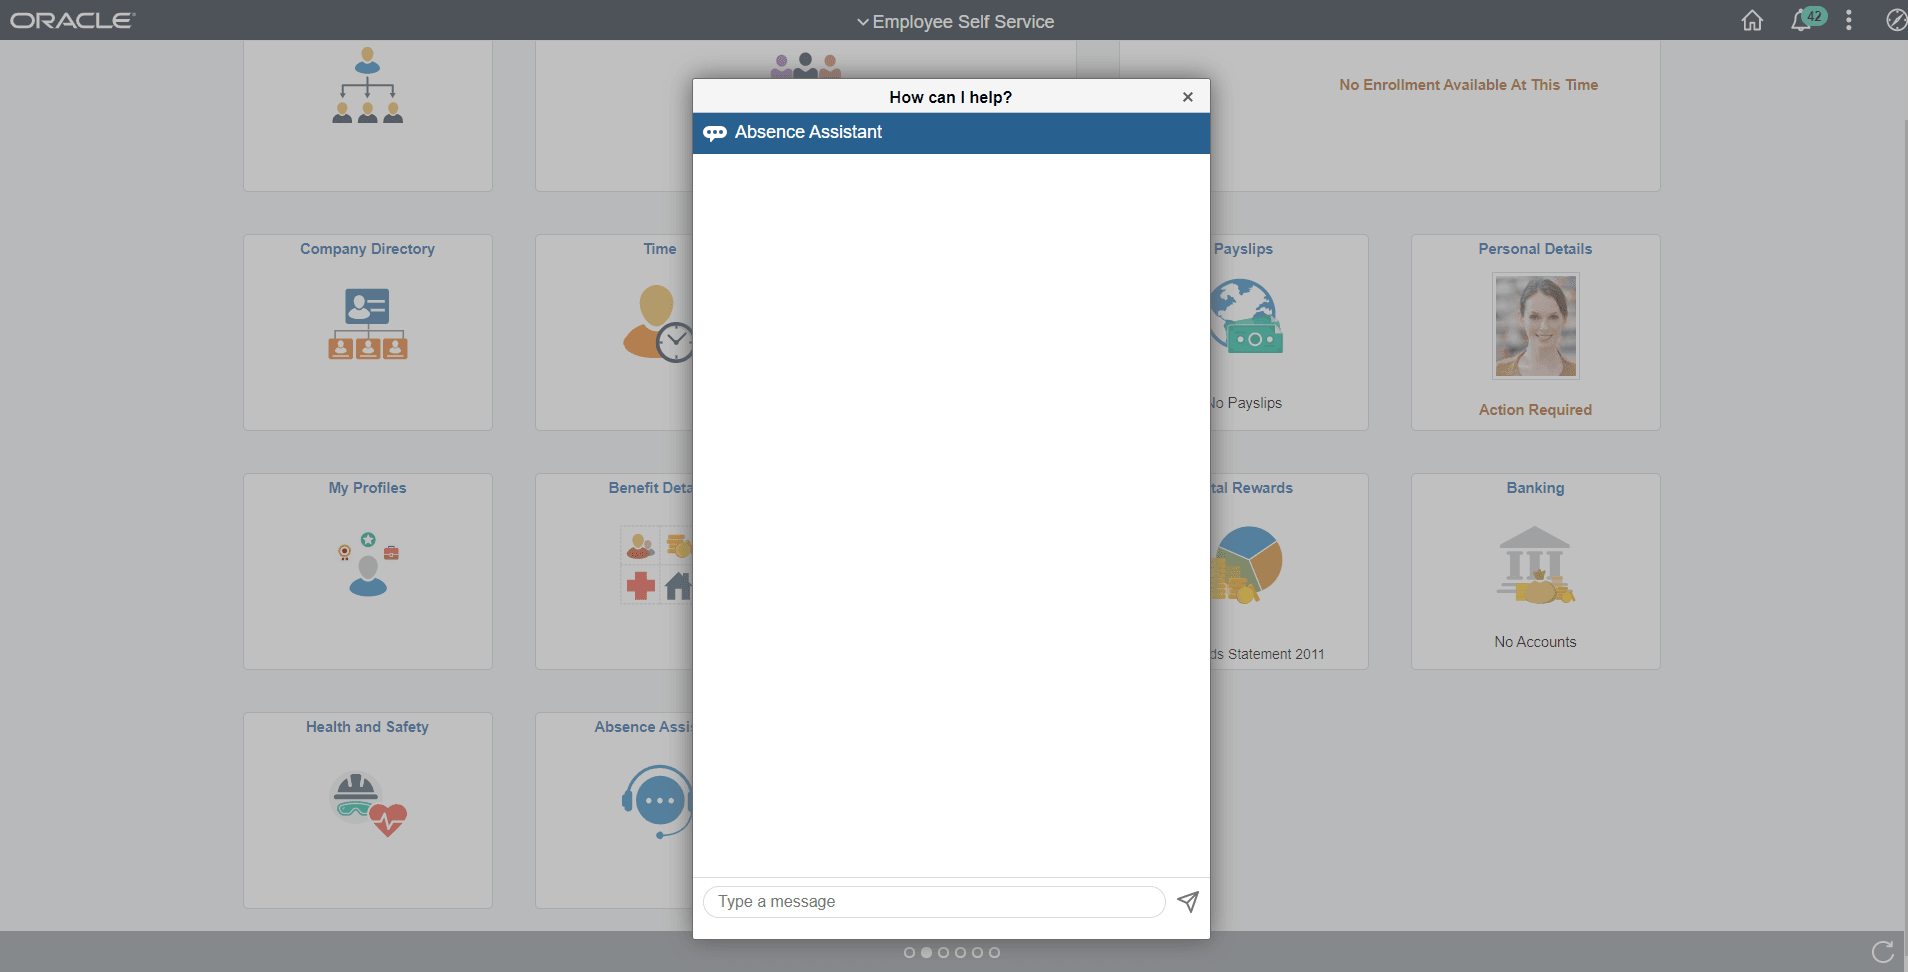Open the Company Directory tile
The image size is (1908, 972).
click(367, 332)
